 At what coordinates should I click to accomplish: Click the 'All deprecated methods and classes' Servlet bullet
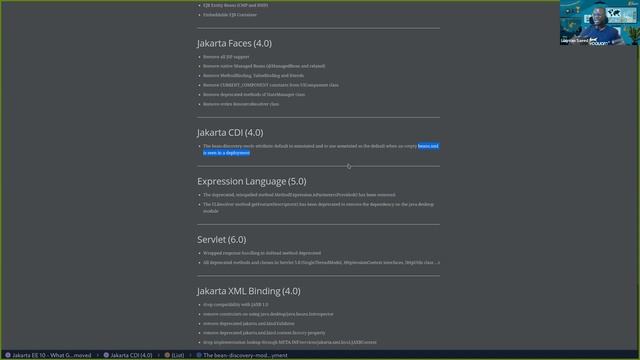(321, 263)
